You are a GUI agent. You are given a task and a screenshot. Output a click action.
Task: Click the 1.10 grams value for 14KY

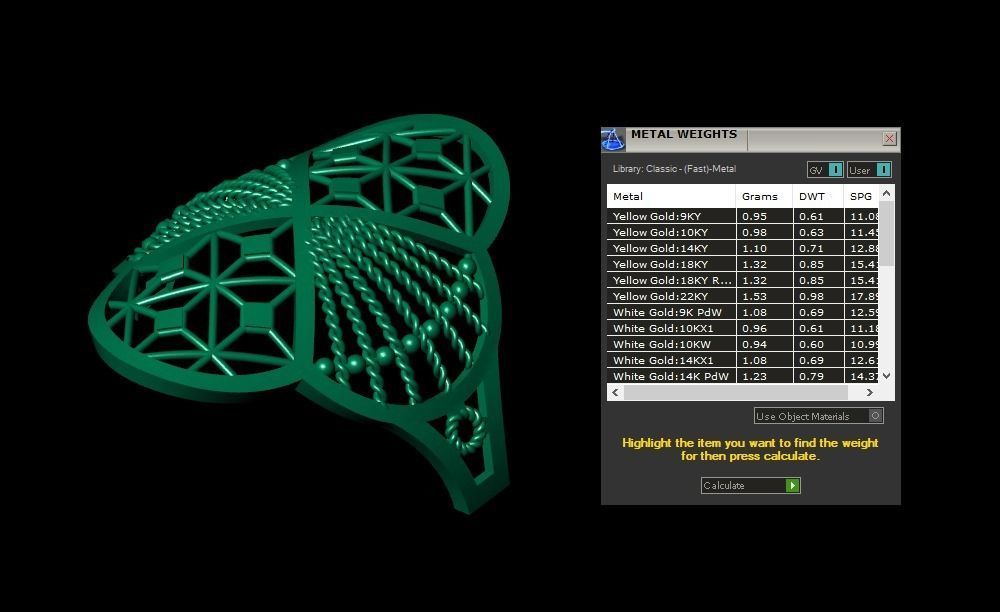click(754, 248)
